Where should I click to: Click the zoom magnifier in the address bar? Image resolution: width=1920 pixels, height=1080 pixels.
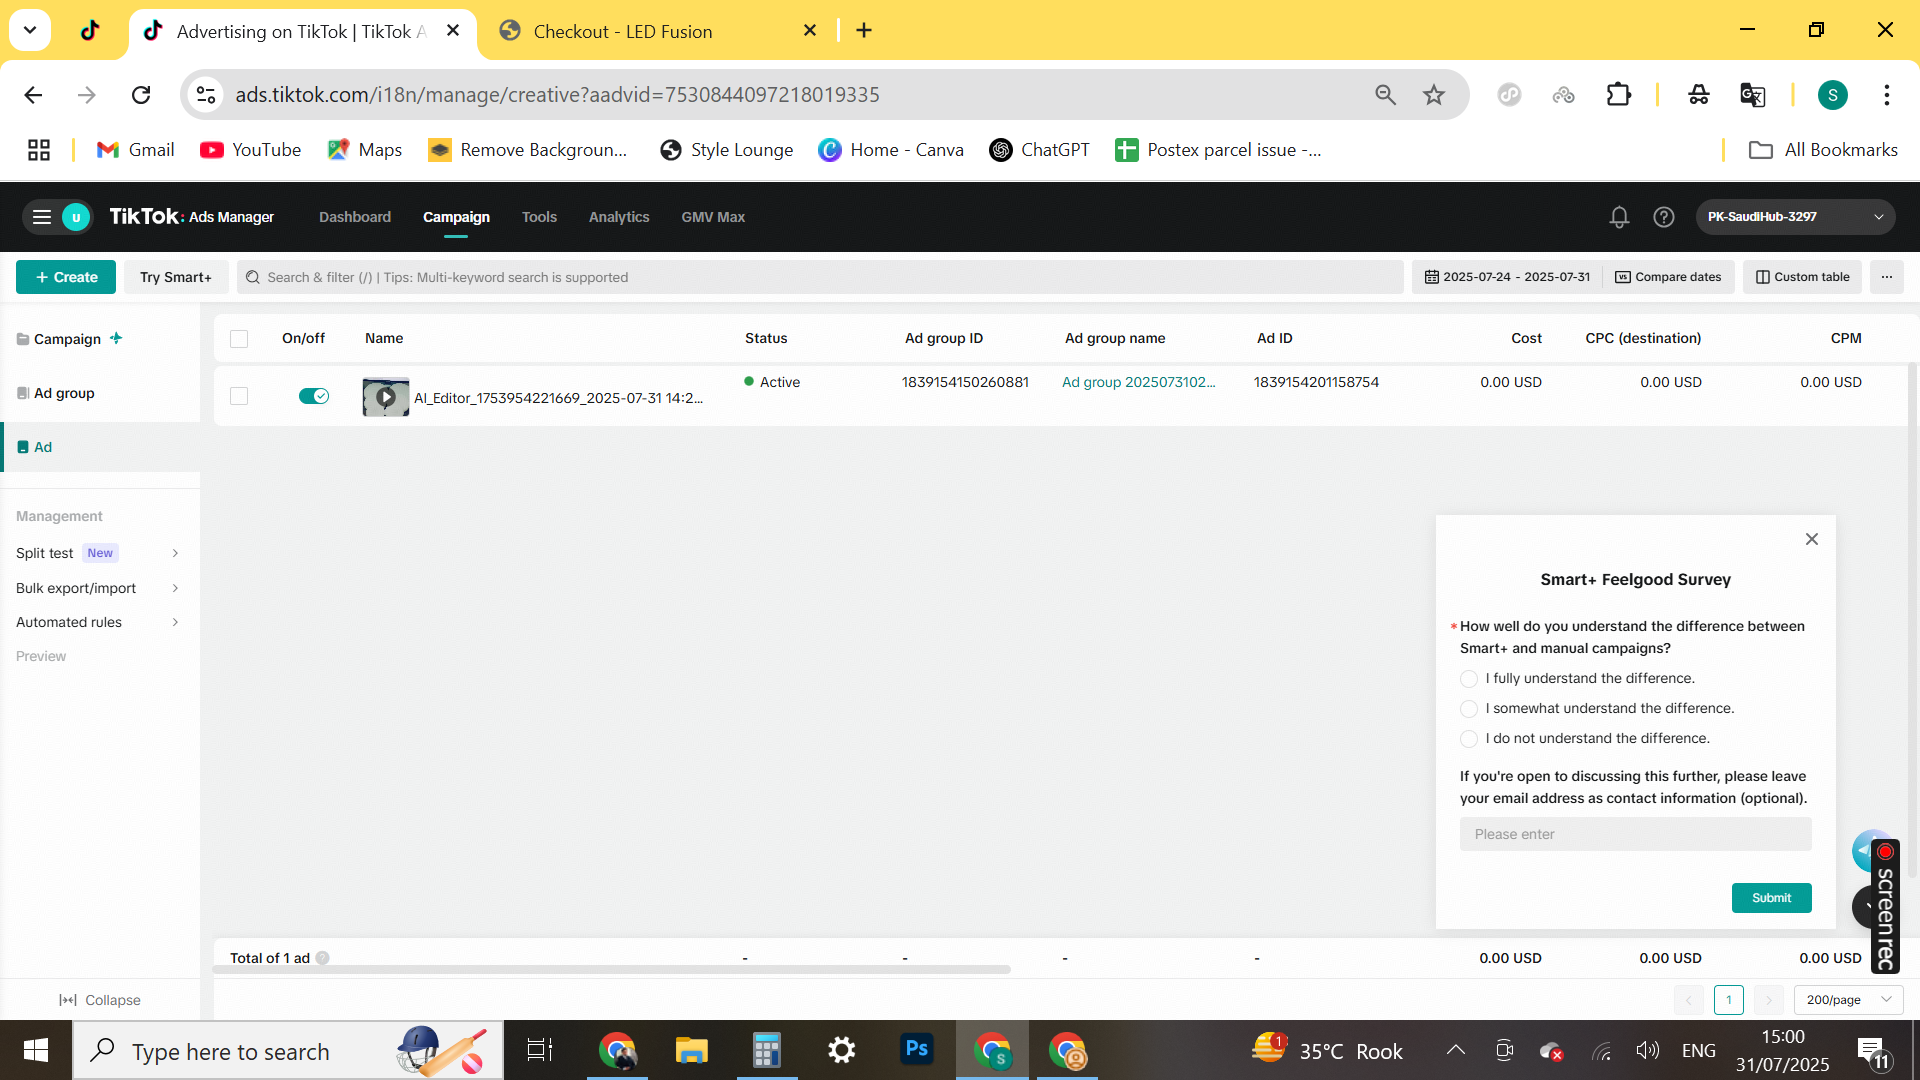1385,95
